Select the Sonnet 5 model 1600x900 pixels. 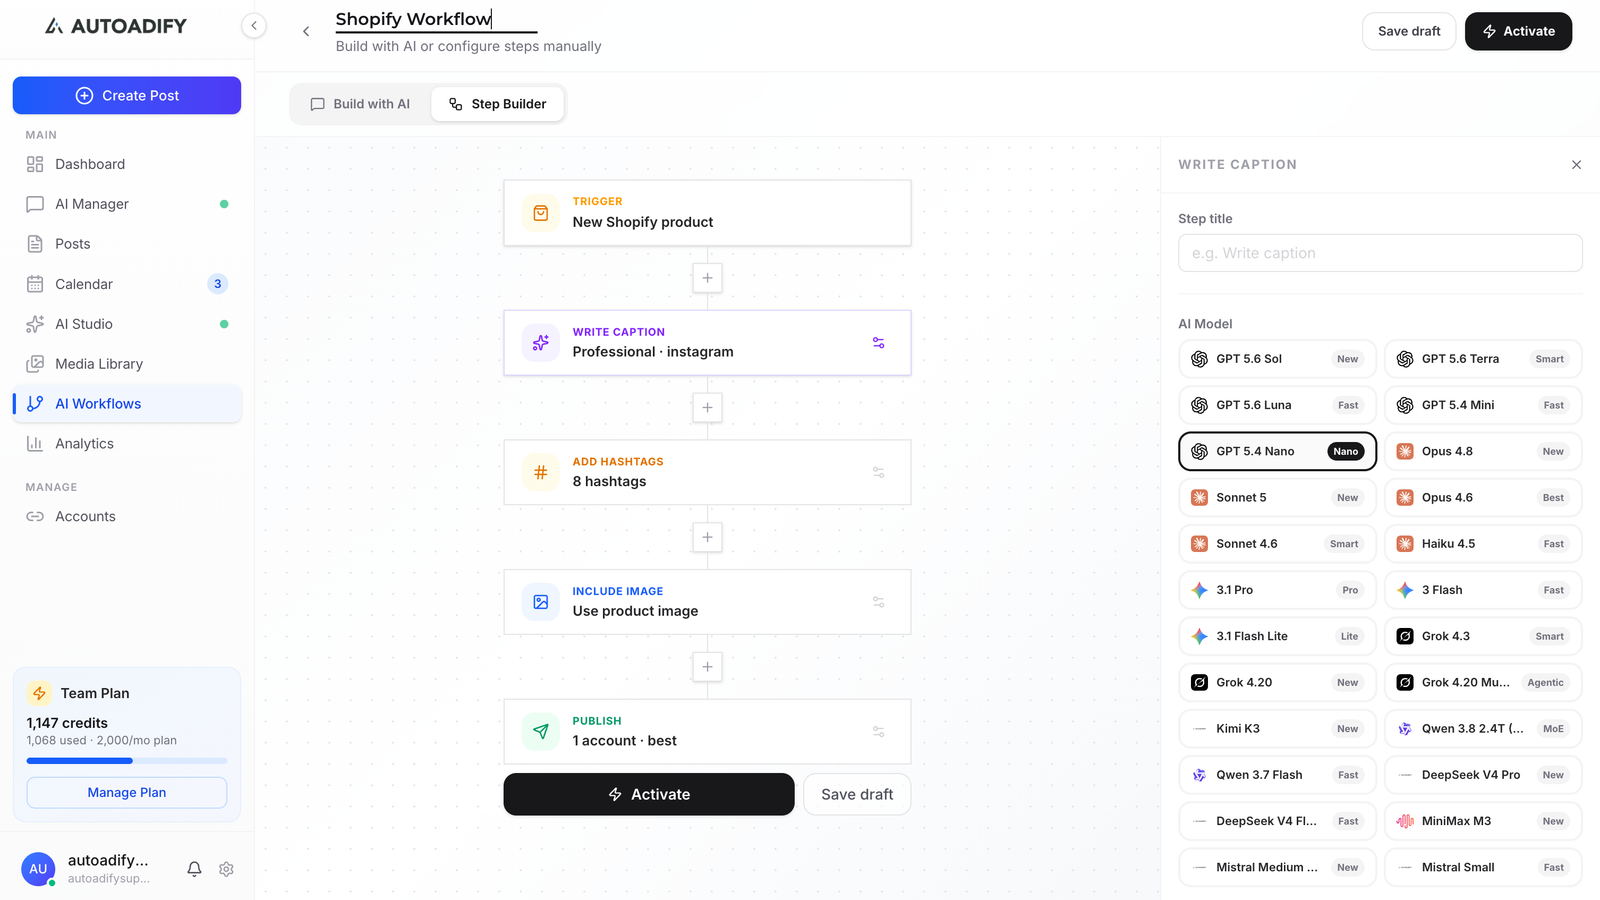(x=1277, y=498)
